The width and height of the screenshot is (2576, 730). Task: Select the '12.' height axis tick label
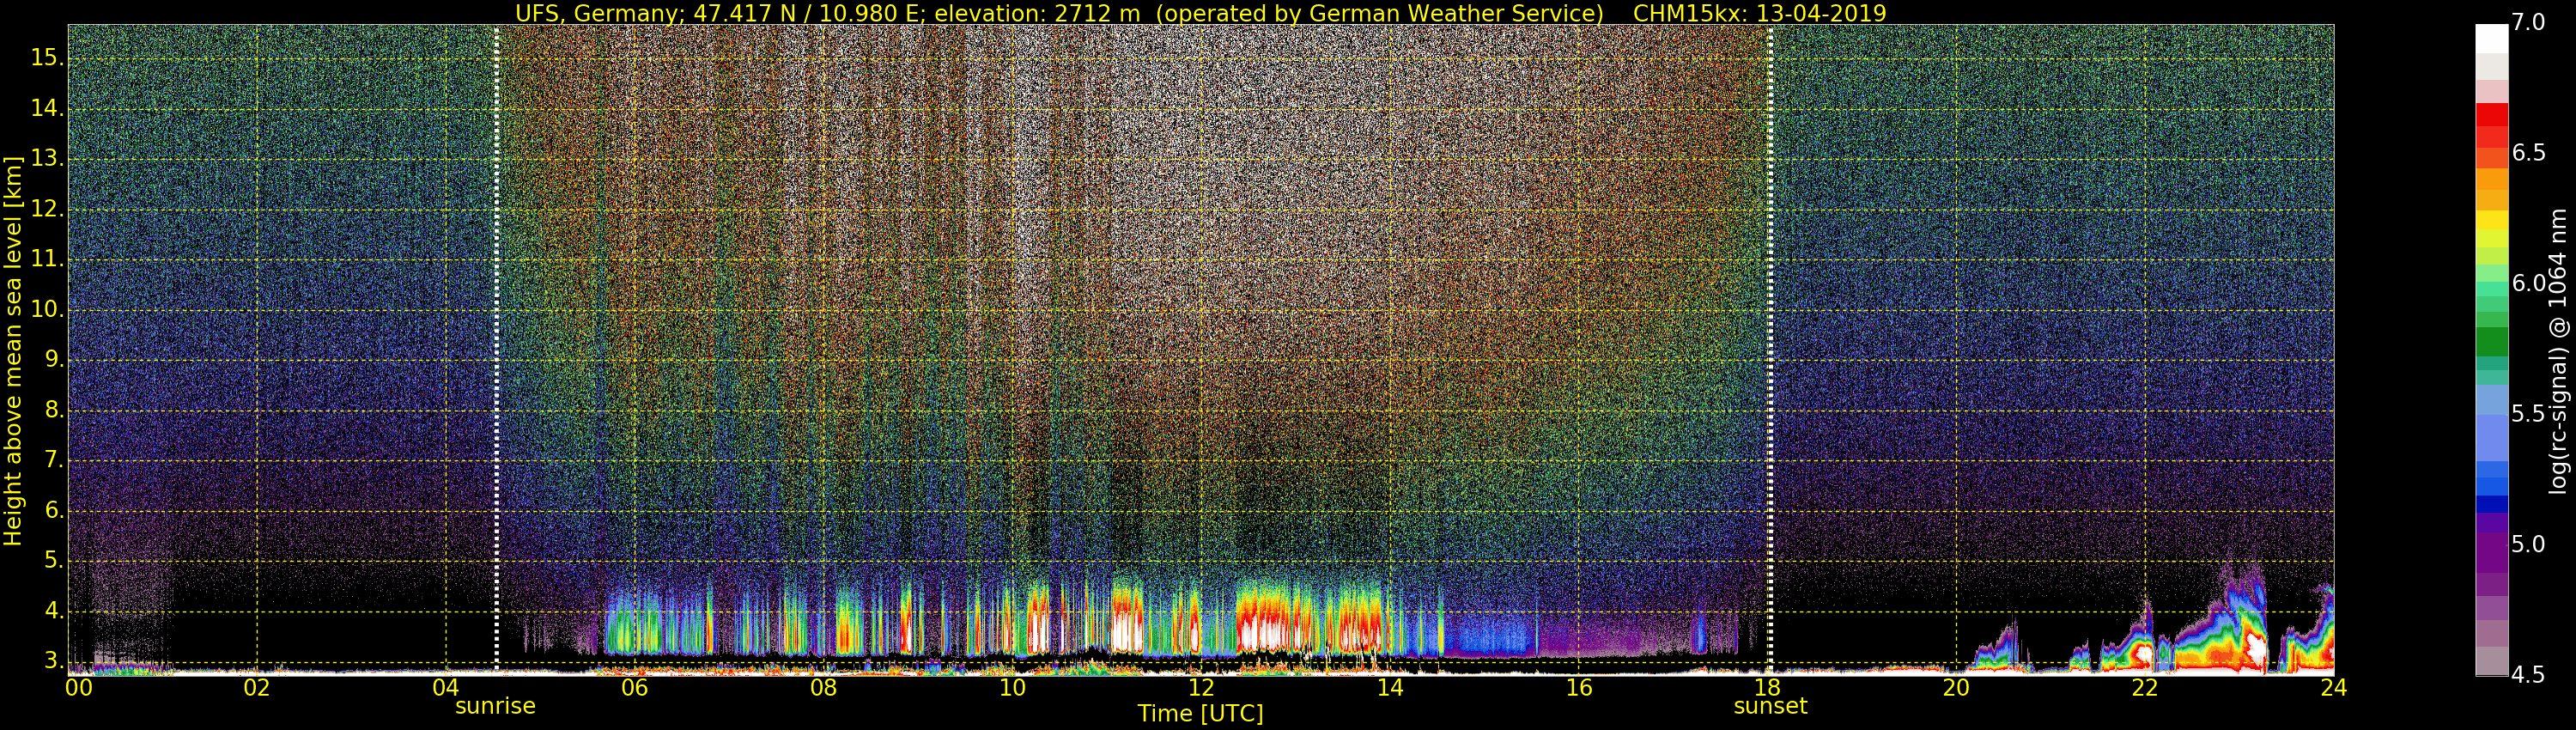coord(46,209)
